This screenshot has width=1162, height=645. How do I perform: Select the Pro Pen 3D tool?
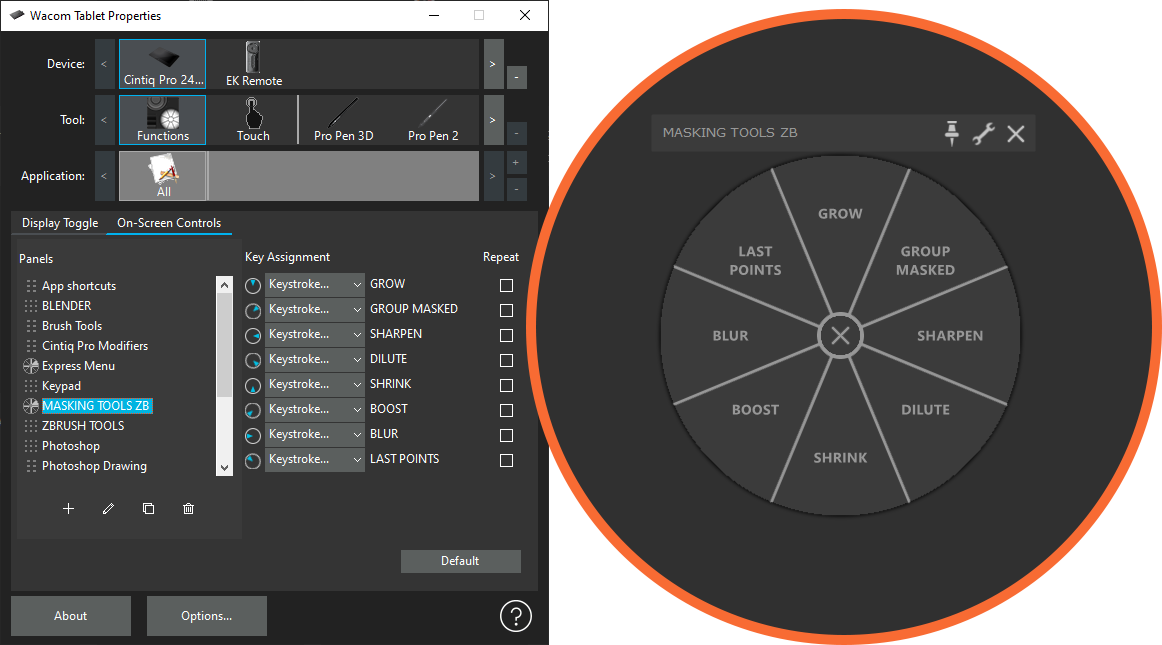coord(343,119)
